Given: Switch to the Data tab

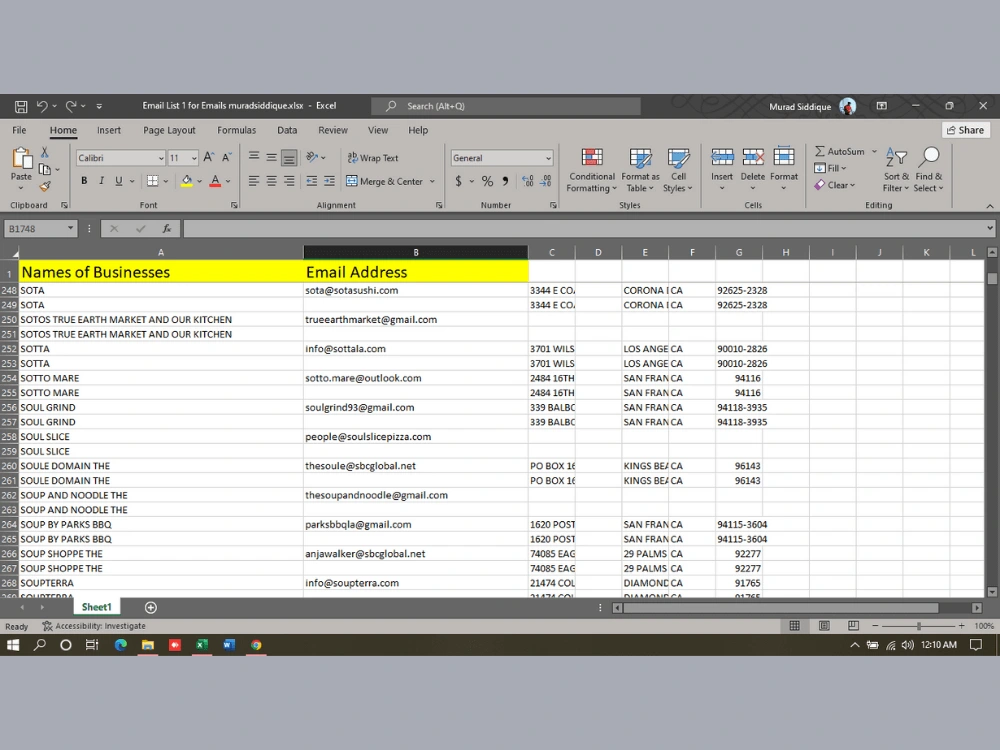Looking at the screenshot, I should (287, 130).
